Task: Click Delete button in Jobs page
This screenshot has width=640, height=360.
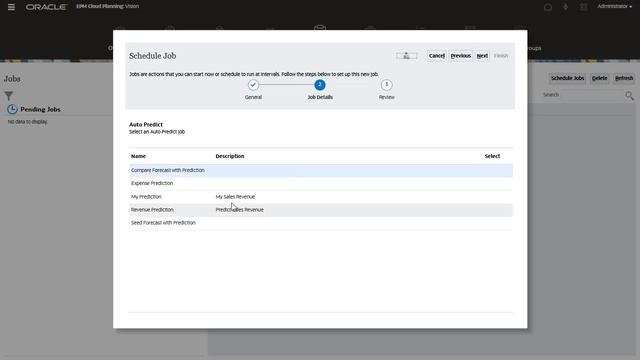Action: tap(599, 78)
